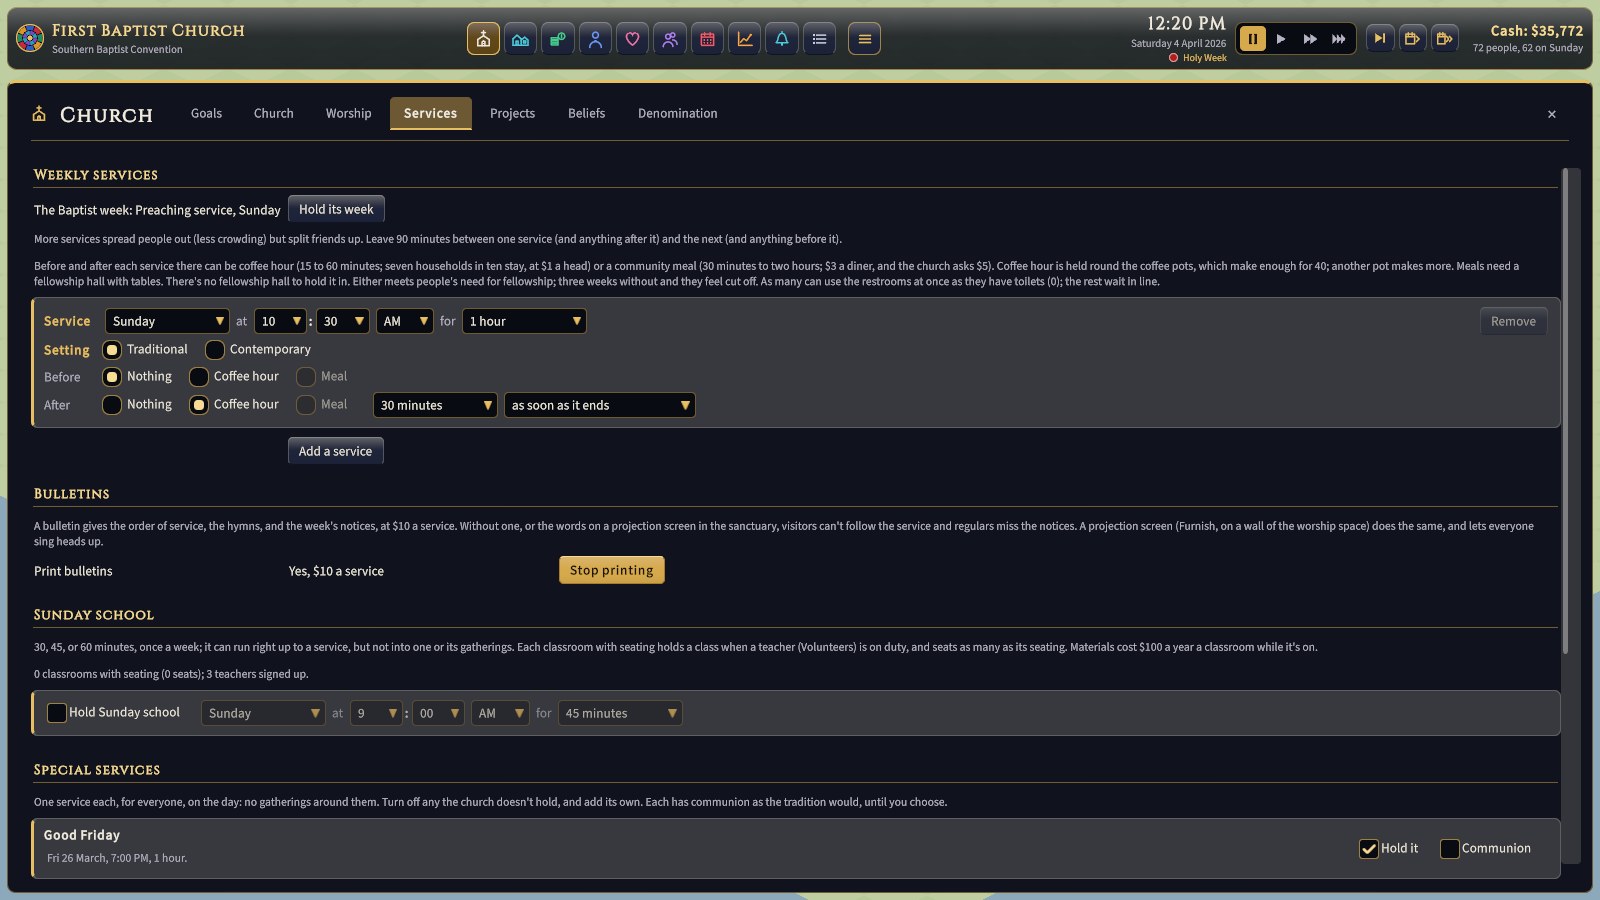Open the single person icon panel
The image size is (1600, 900).
point(595,39)
